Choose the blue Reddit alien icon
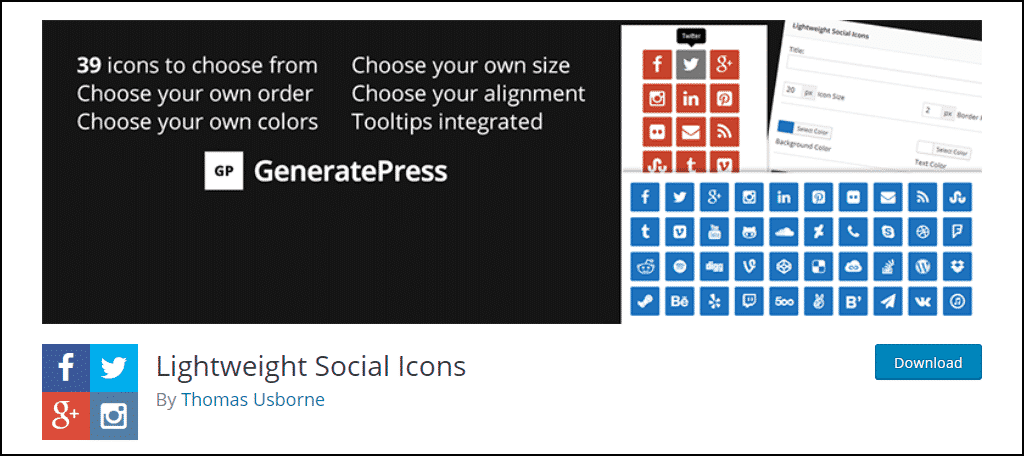The image size is (1024, 456). coord(645,266)
